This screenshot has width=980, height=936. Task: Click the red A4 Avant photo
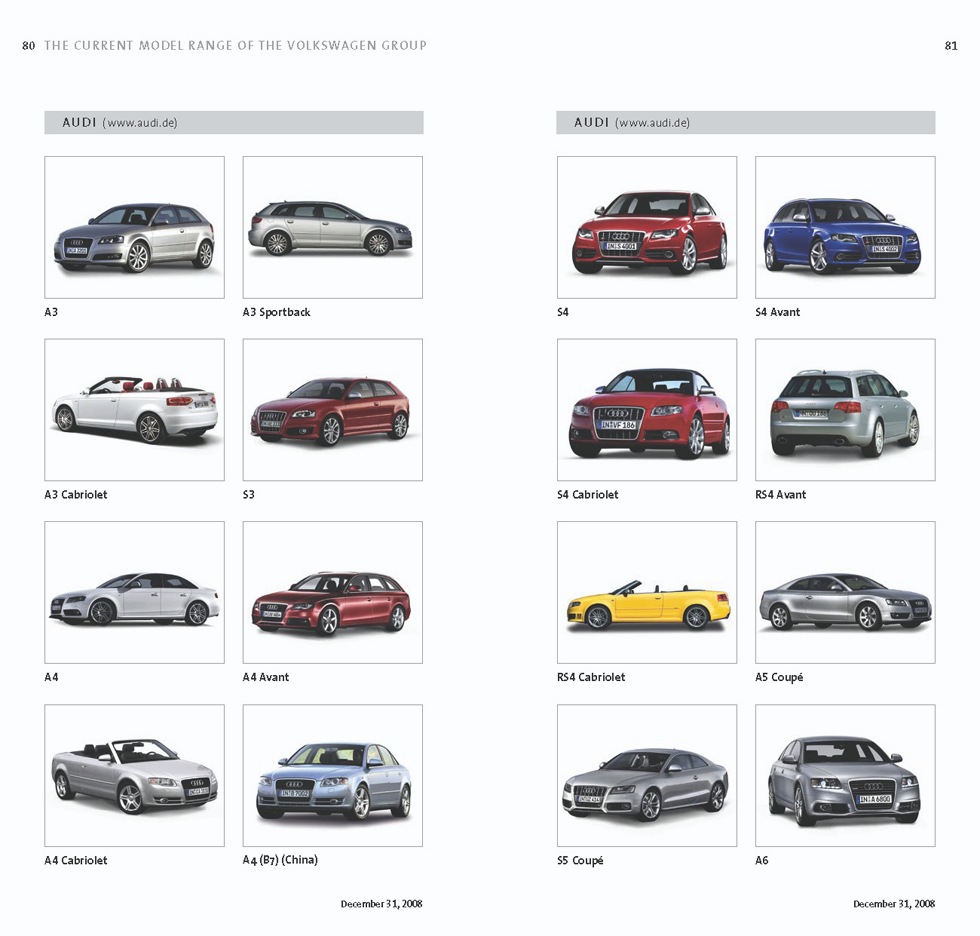[332, 593]
